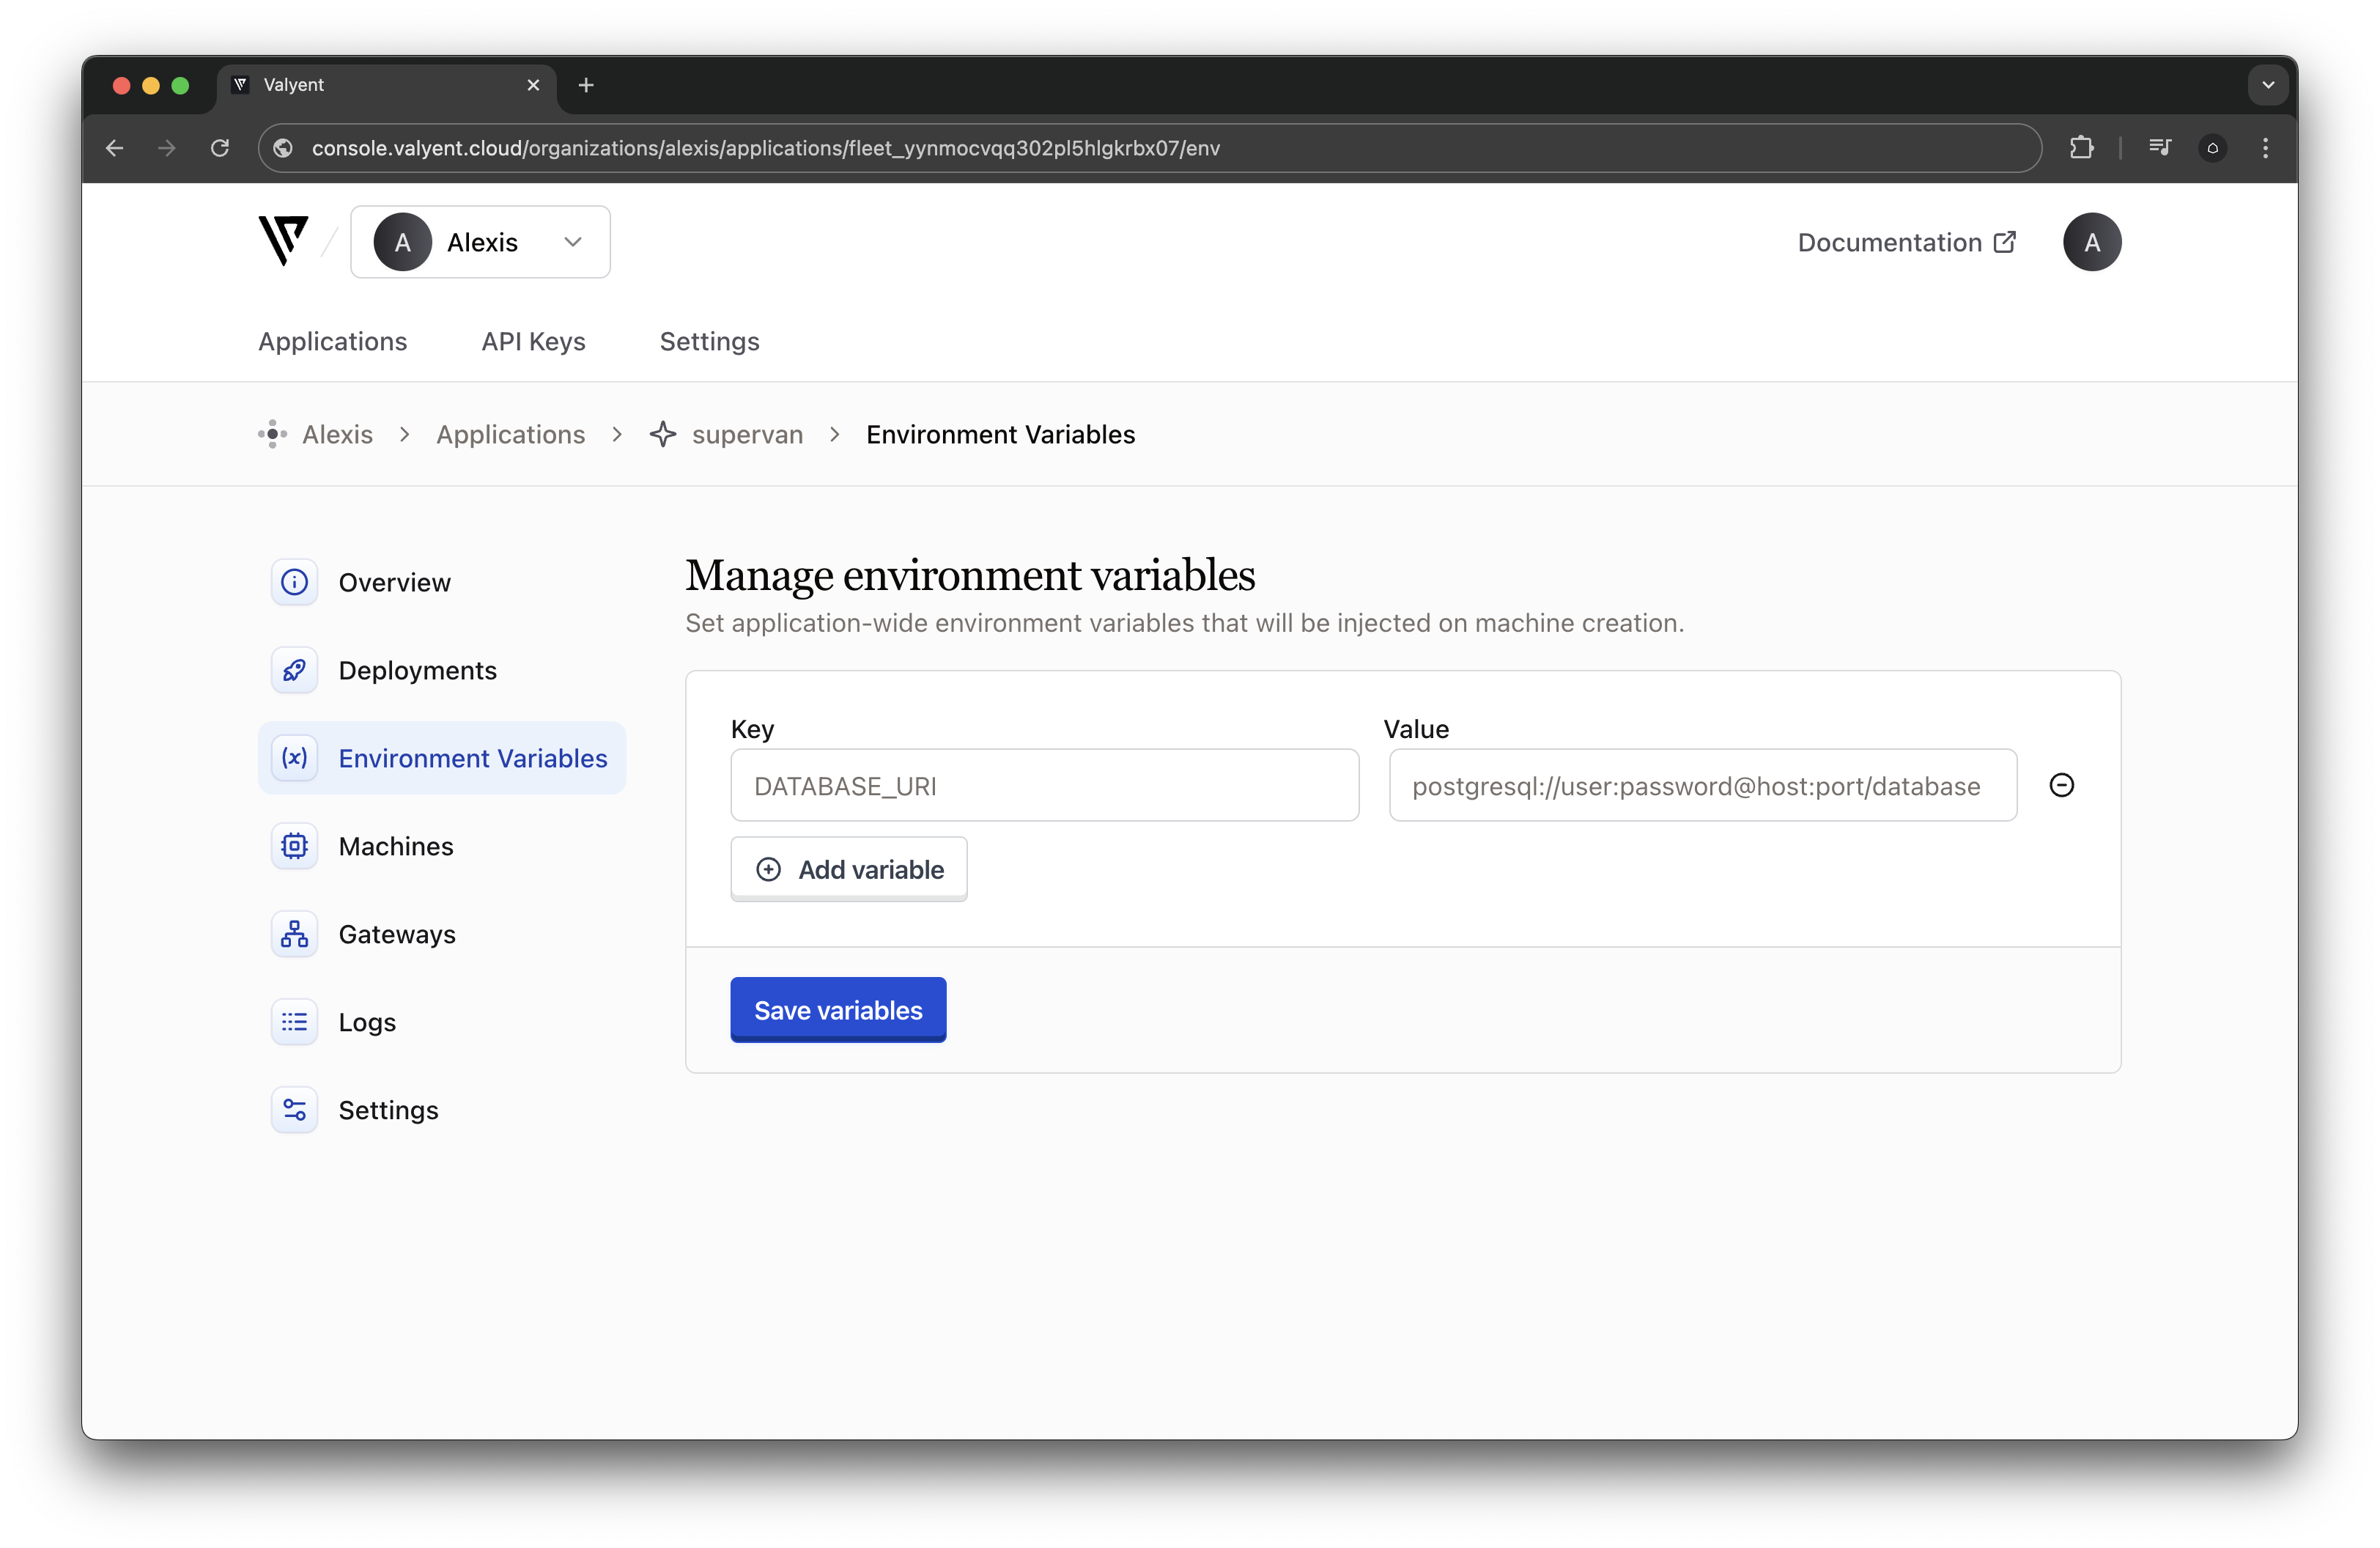Viewport: 2380px width, 1548px height.
Task: Open browser extensions puzzle icon
Action: click(2081, 148)
